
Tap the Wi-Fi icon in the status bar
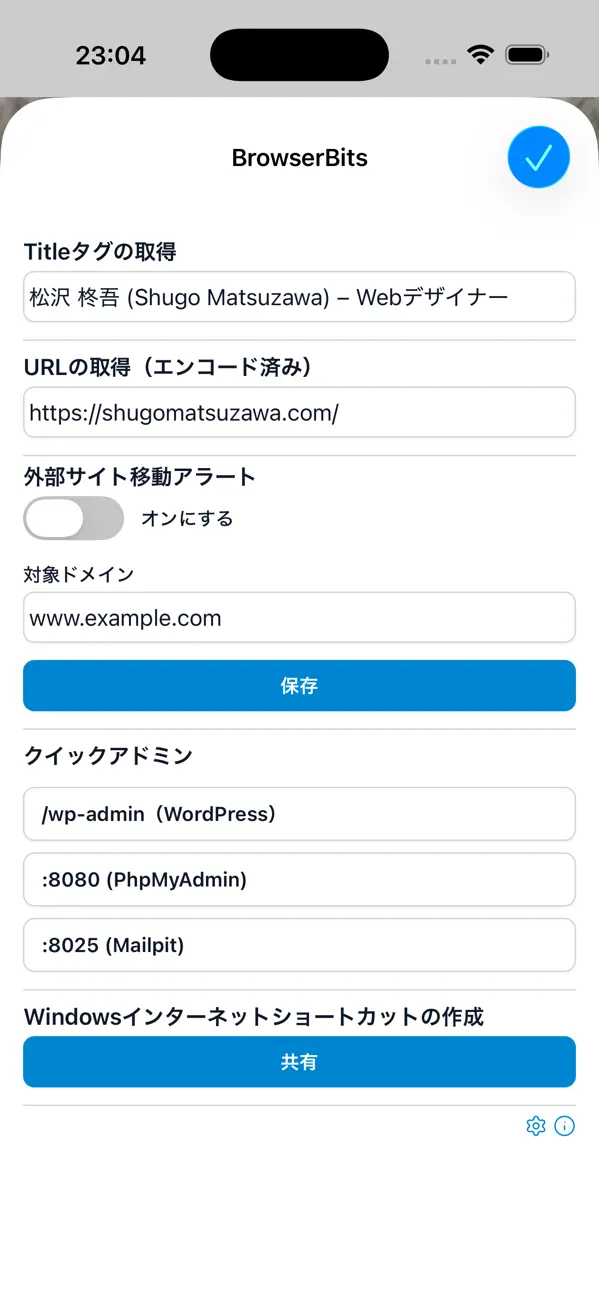(x=480, y=55)
